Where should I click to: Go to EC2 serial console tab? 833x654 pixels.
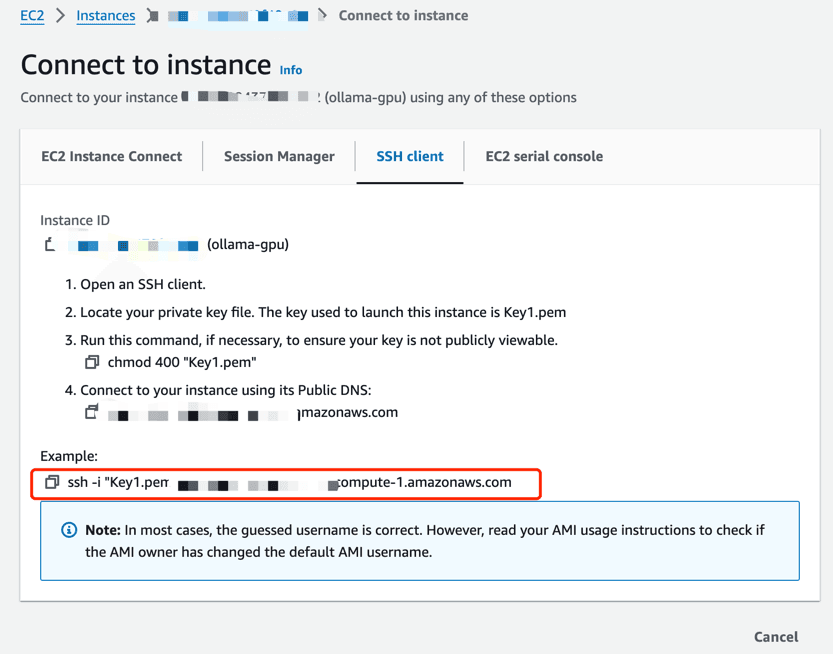544,156
